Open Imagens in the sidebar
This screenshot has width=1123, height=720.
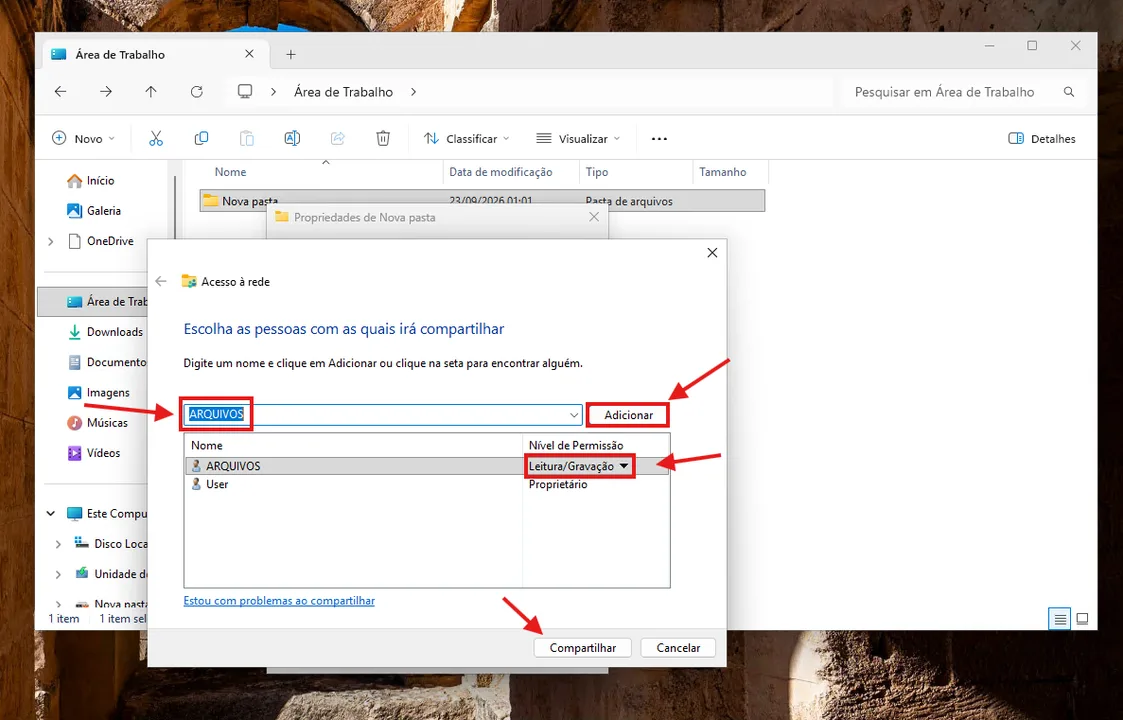coord(98,393)
